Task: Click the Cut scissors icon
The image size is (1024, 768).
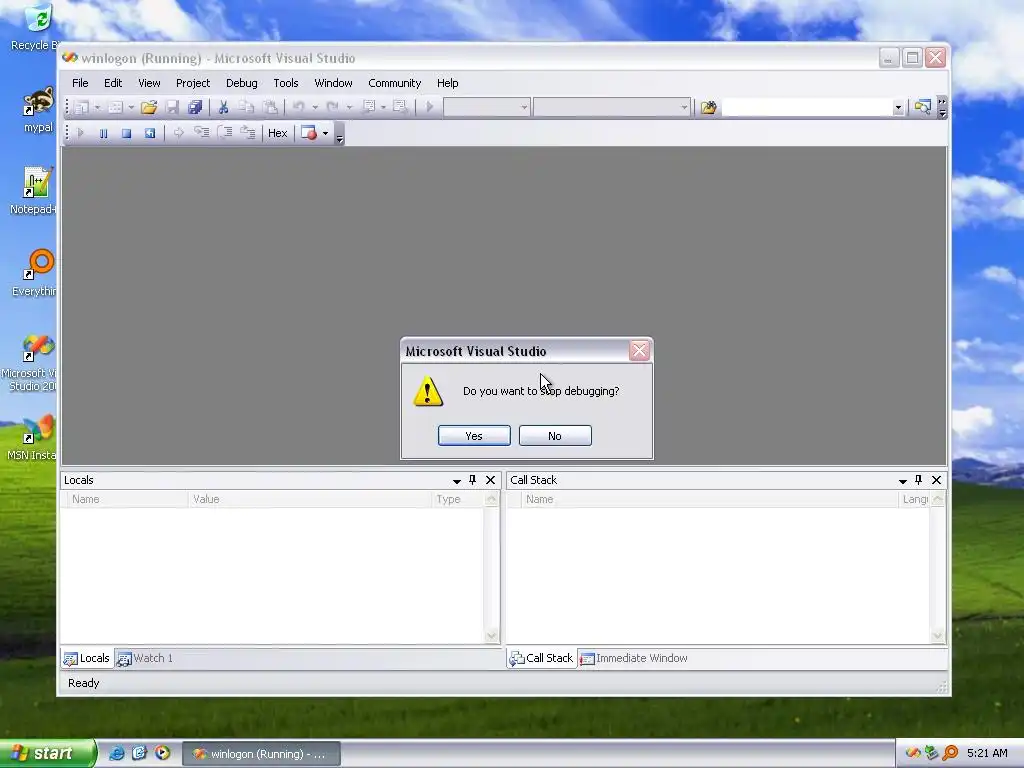Action: pos(223,107)
